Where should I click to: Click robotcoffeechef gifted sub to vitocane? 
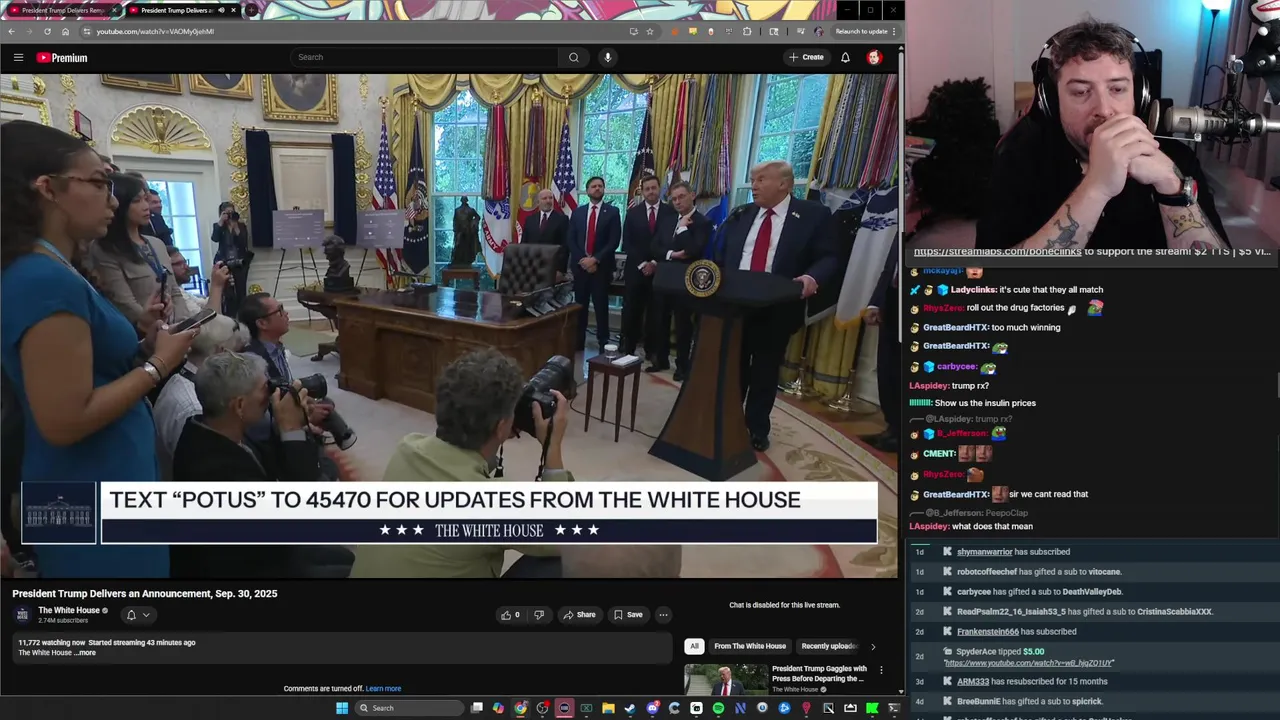(1039, 572)
